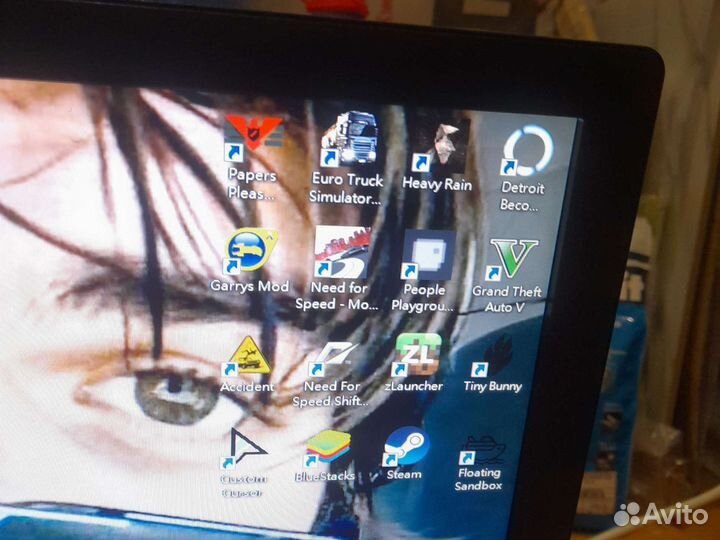Click the yellow Accident warning sign icon
Viewport: 720px width, 540px height.
[x=244, y=357]
